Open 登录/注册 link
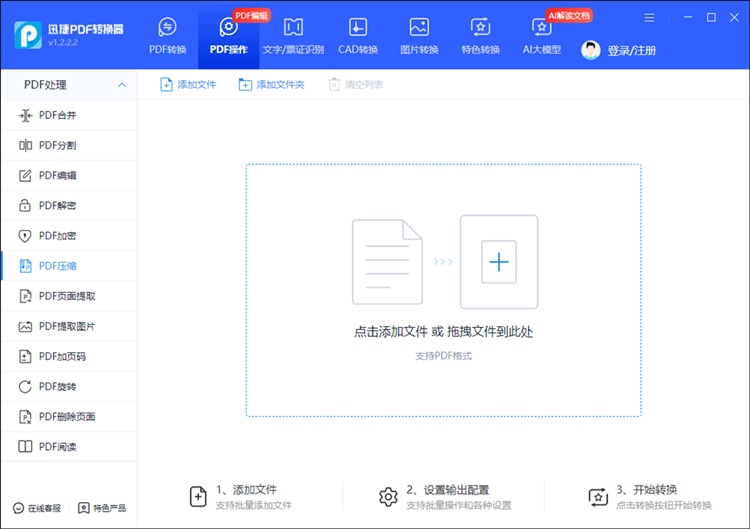Screen dimensions: 750x529 [632, 50]
